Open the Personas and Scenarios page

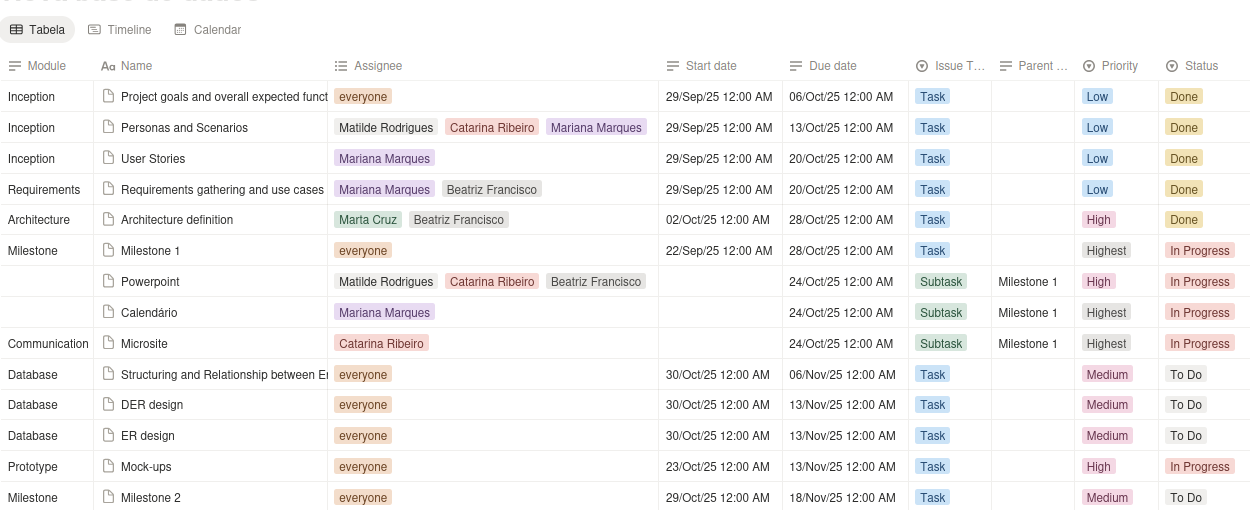point(184,128)
